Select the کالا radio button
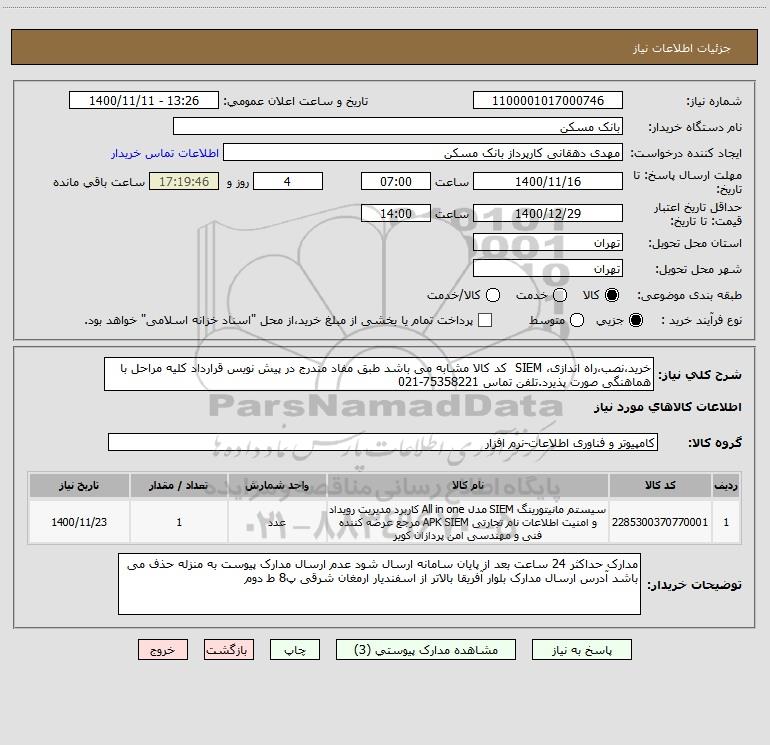The height and width of the screenshot is (745, 770). click(x=612, y=295)
